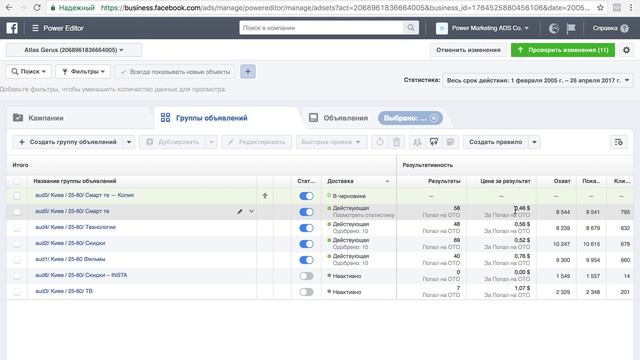Click the Создать группу объявлений button
The width and height of the screenshot is (640, 360).
pos(68,142)
